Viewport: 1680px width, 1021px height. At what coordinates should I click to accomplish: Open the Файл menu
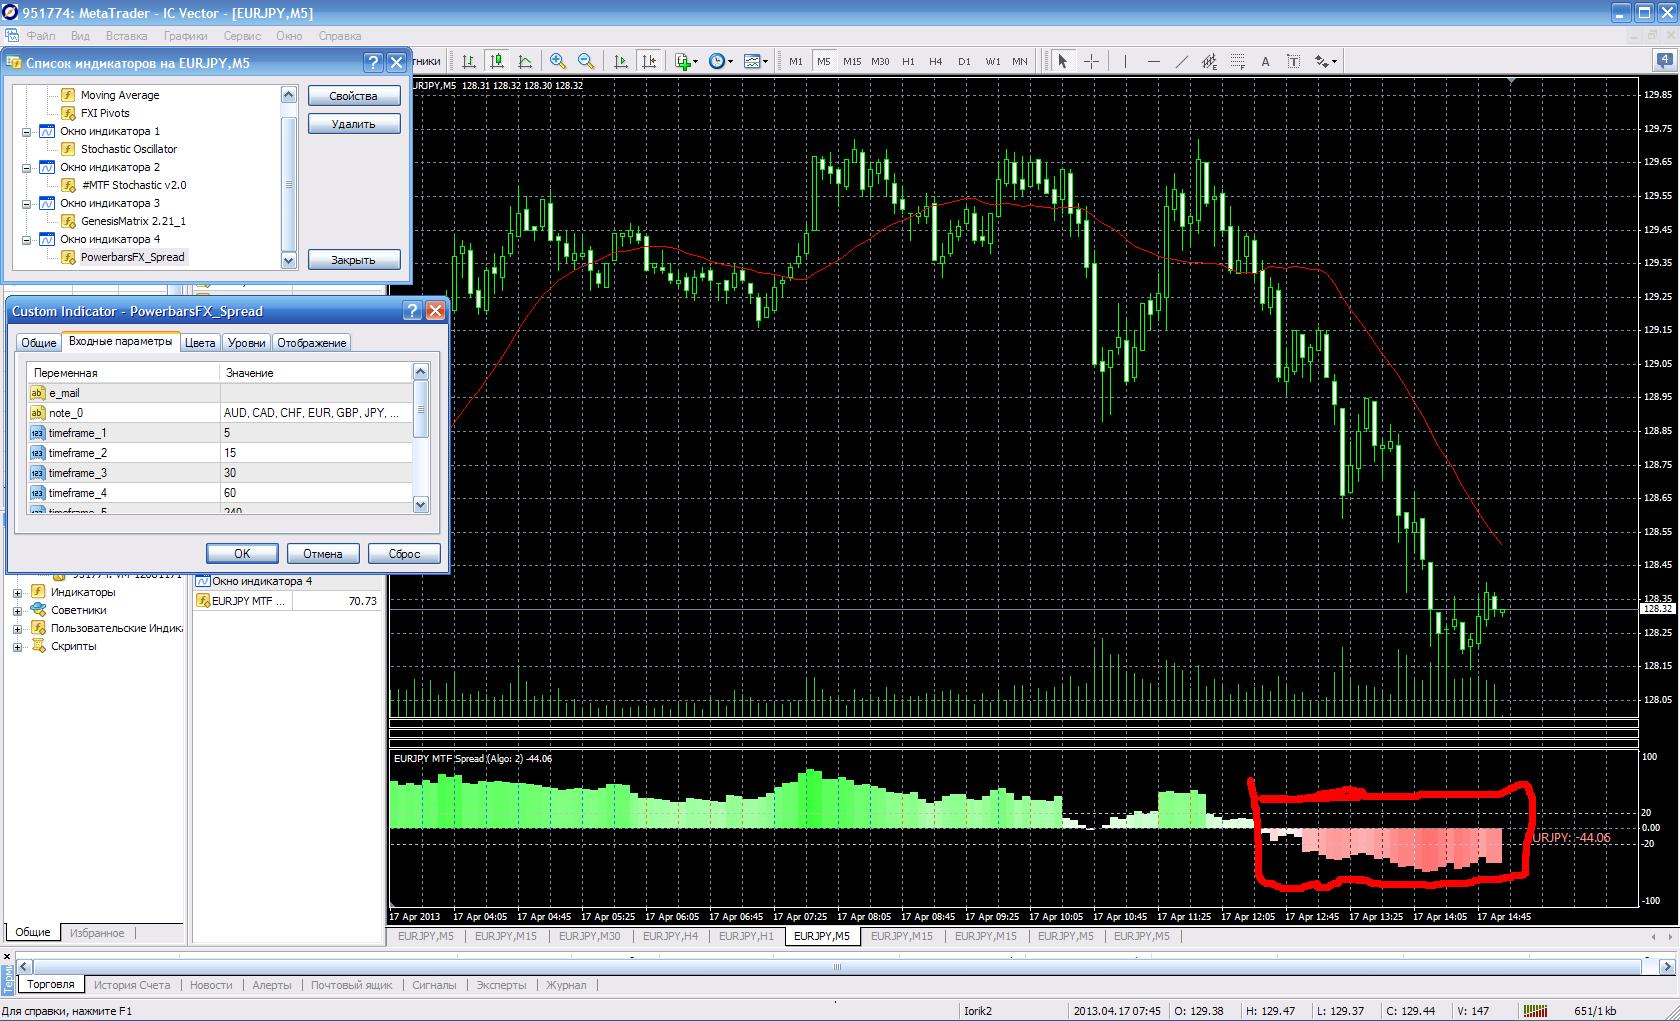[x=41, y=36]
